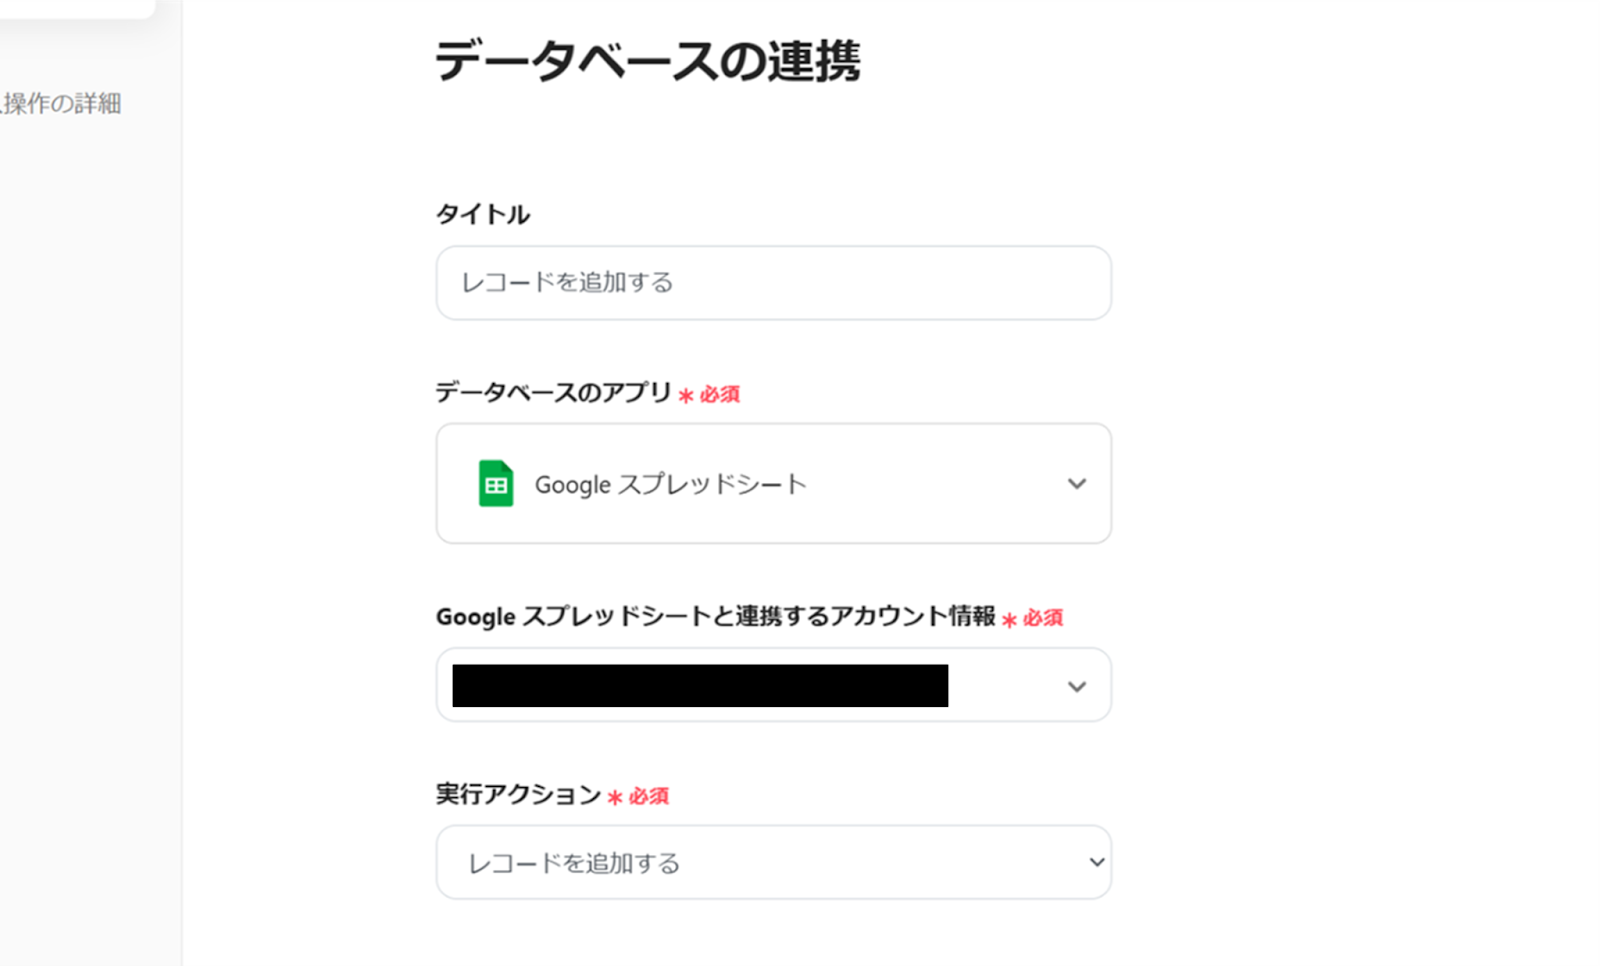Open 操作の詳細 in the left sidebar

[x=62, y=104]
